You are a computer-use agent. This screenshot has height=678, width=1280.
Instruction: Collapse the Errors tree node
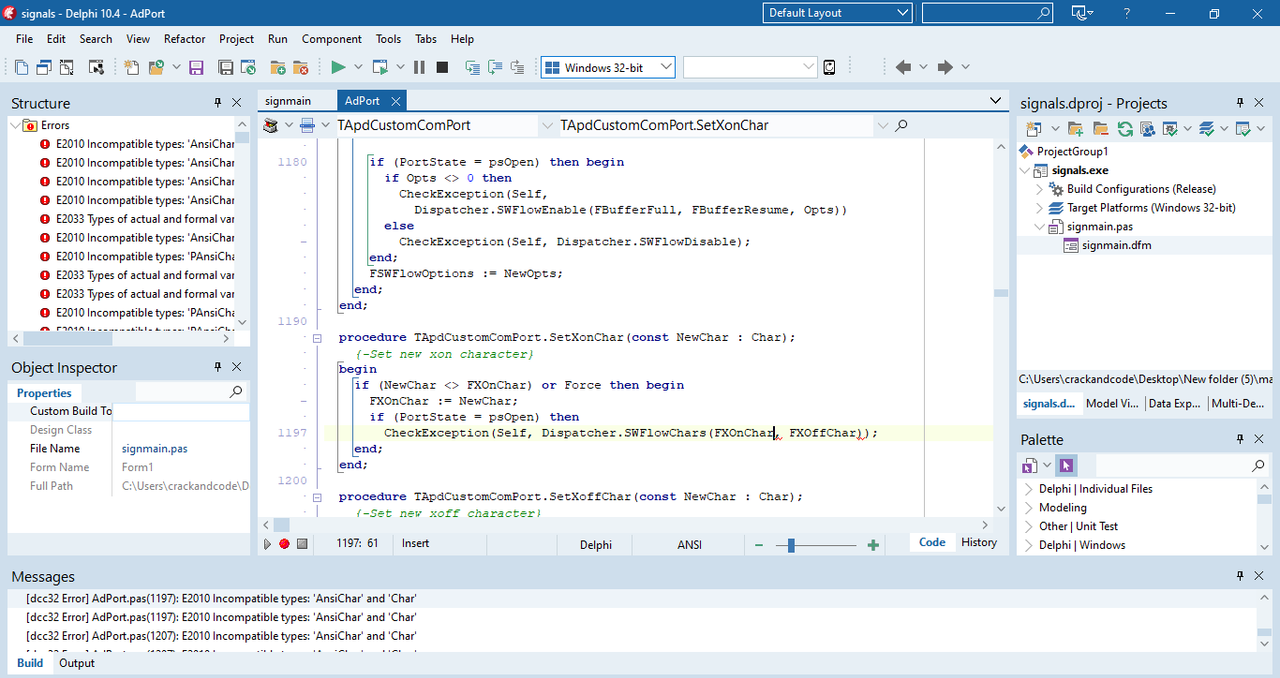click(x=16, y=125)
